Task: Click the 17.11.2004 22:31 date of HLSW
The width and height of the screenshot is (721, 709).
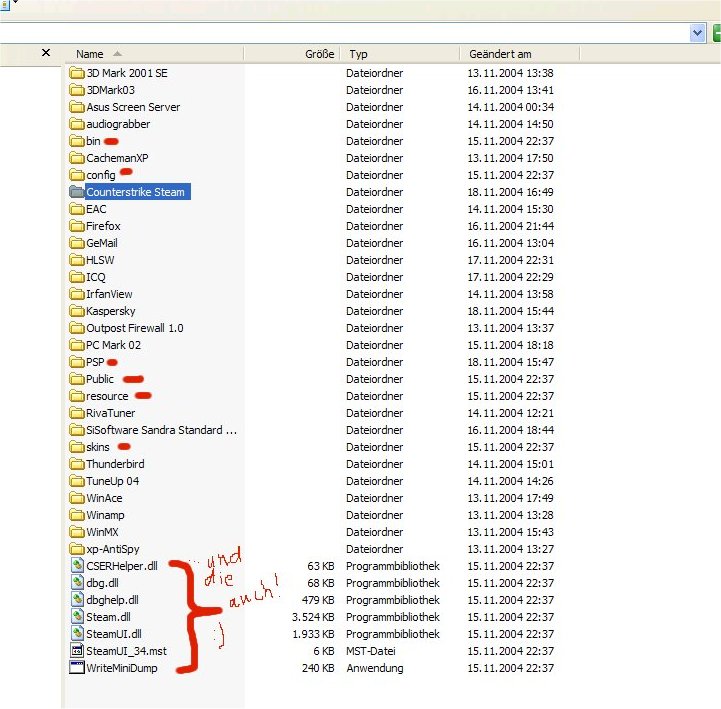Action: coord(510,260)
